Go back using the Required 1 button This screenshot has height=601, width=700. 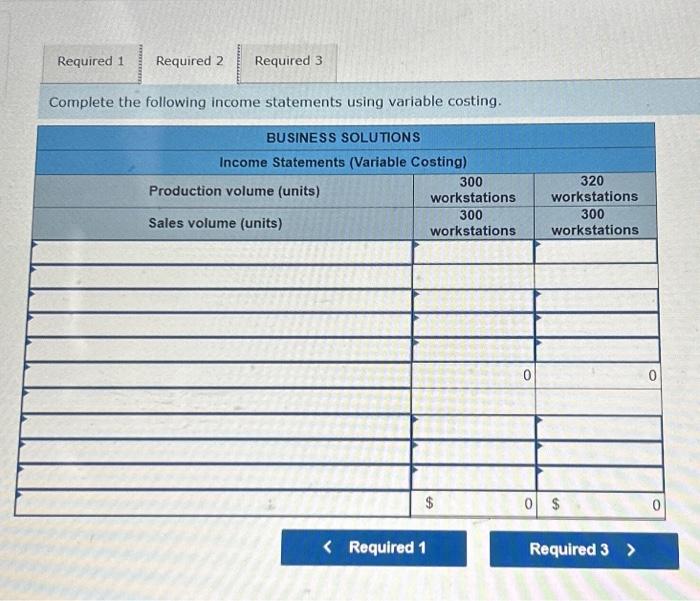tap(374, 548)
